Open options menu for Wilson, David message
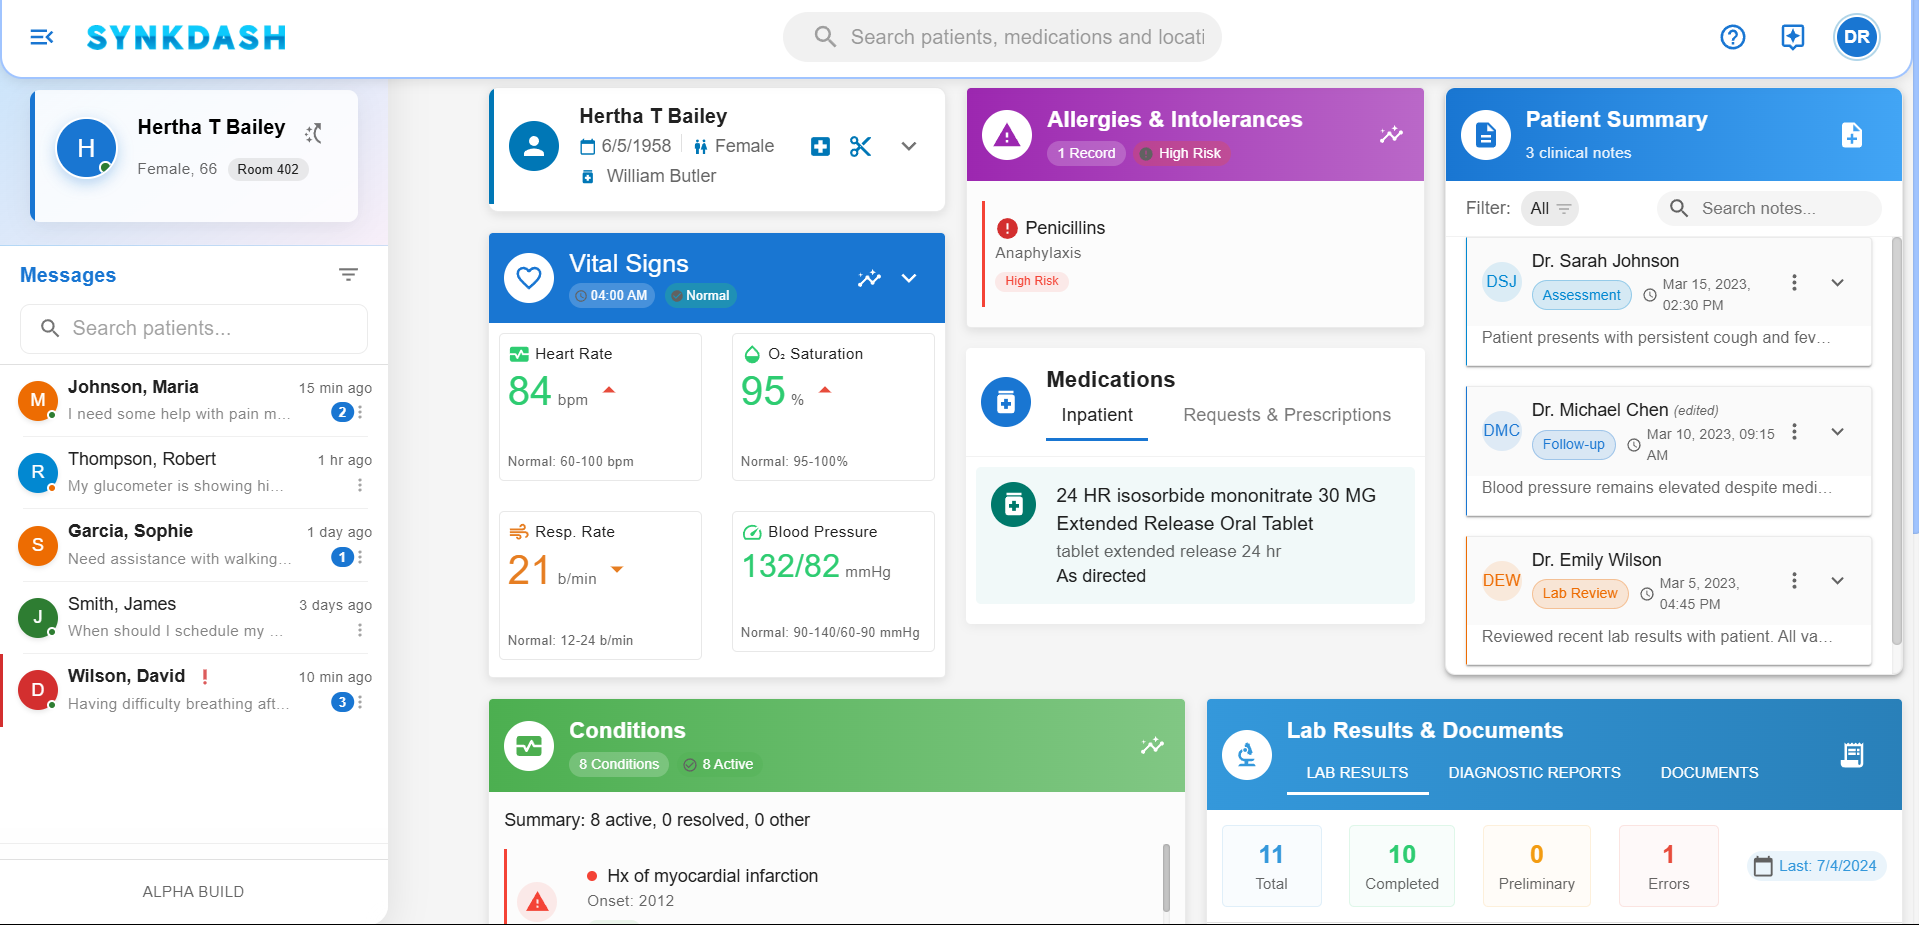This screenshot has height=925, width=1919. tap(360, 702)
